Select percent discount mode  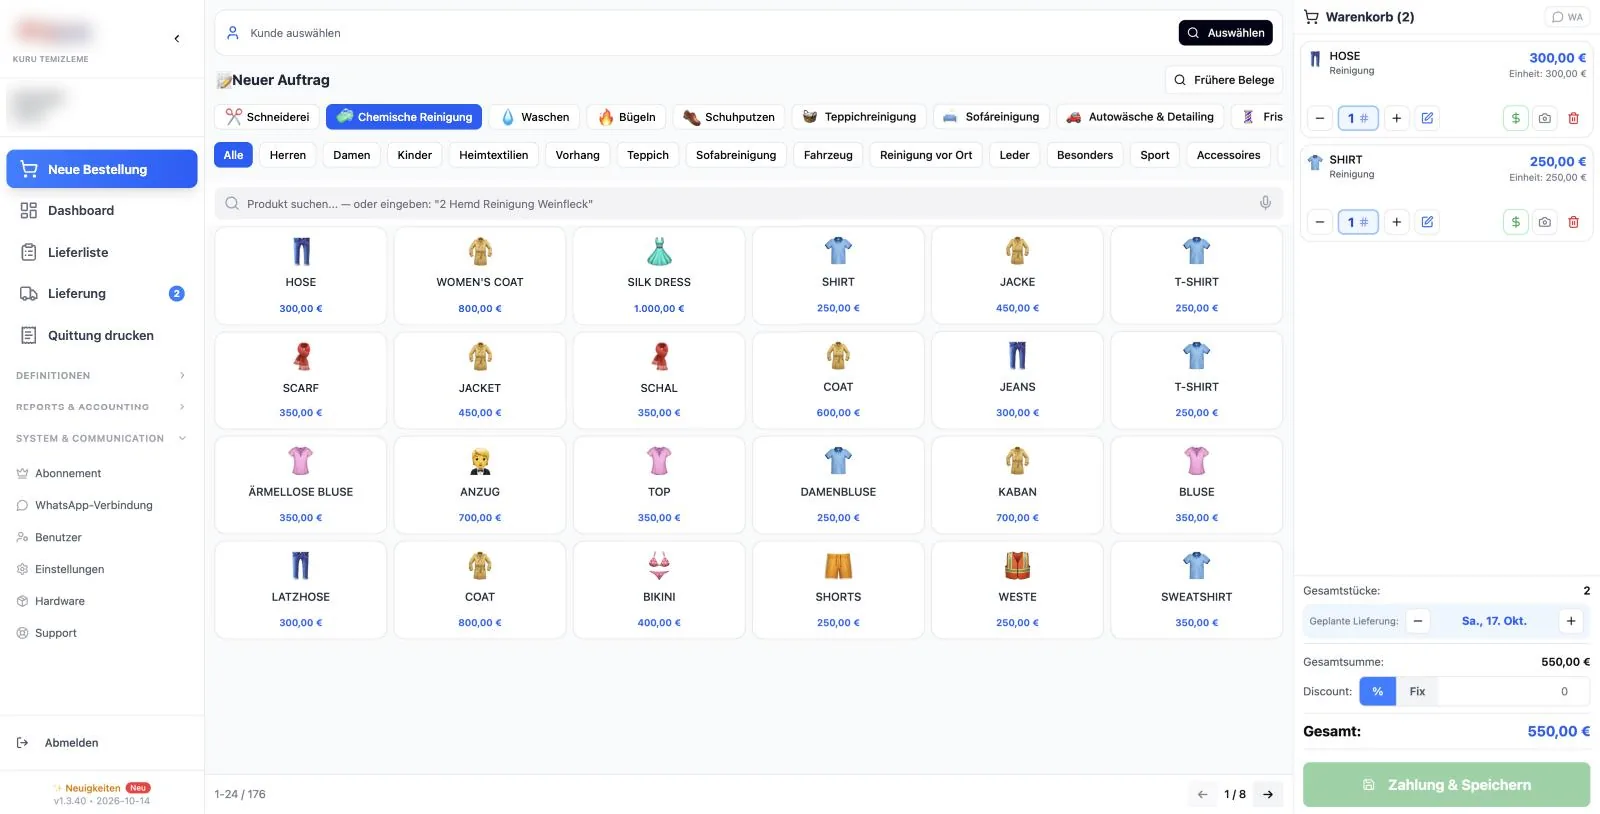1377,691
